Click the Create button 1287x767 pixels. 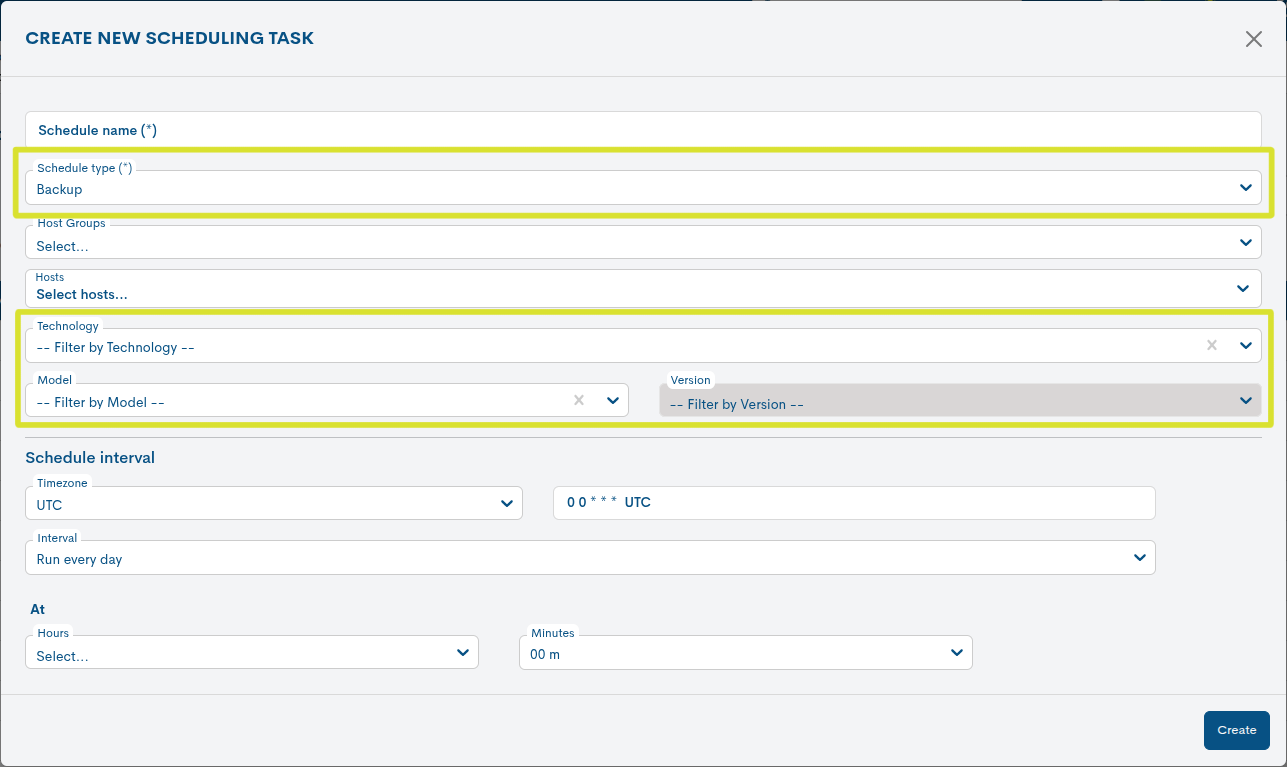1236,730
